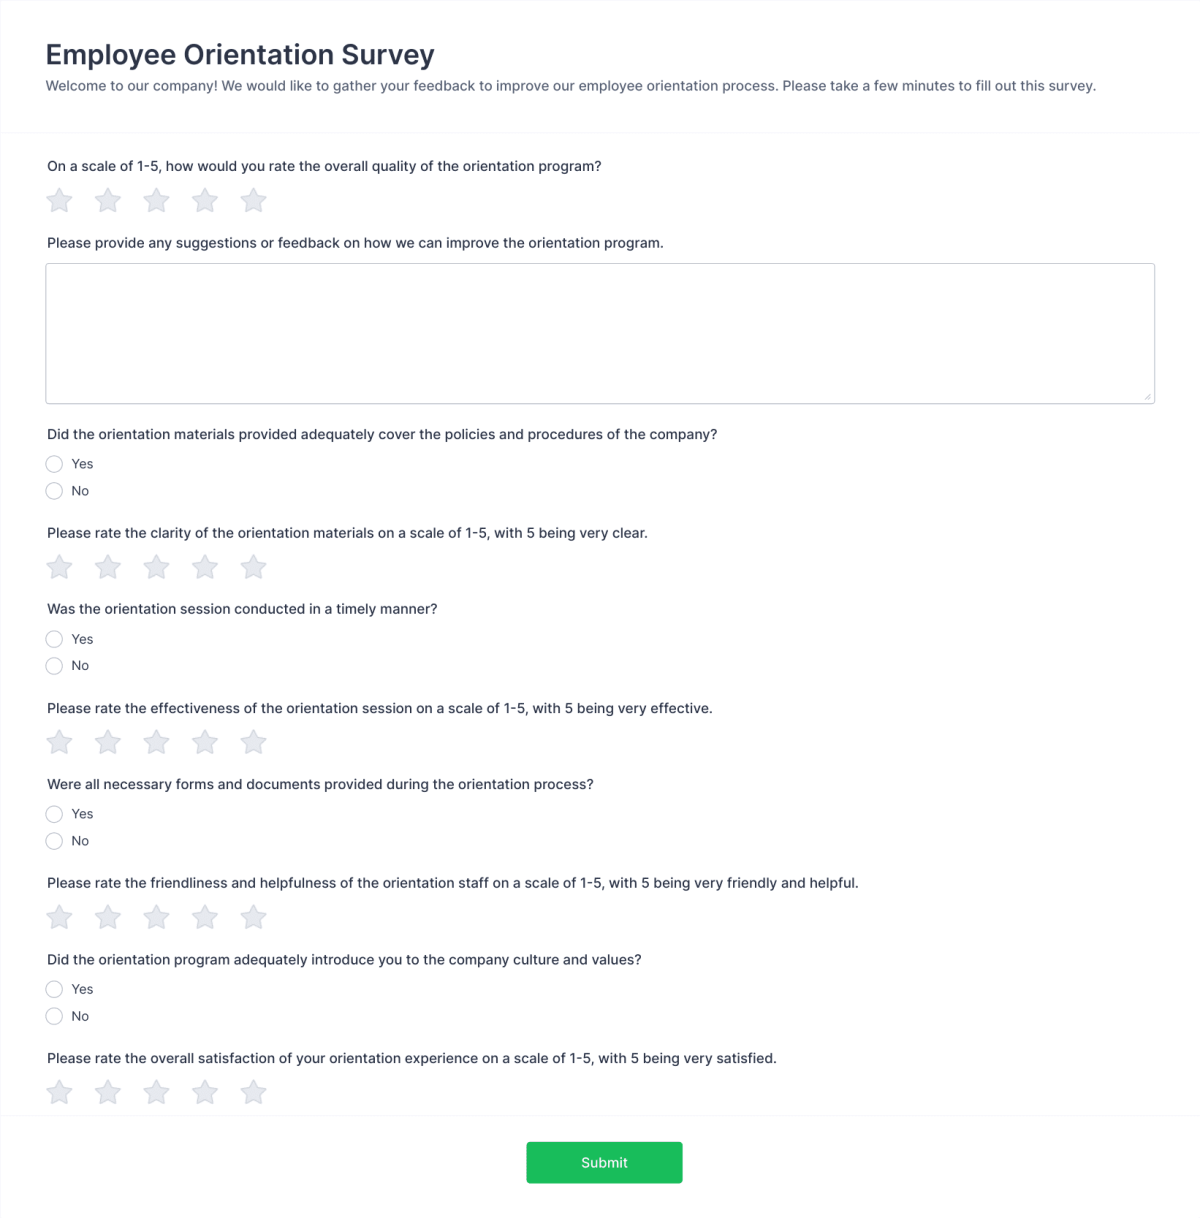
Task: Select Yes for culture and values question
Action: point(54,988)
